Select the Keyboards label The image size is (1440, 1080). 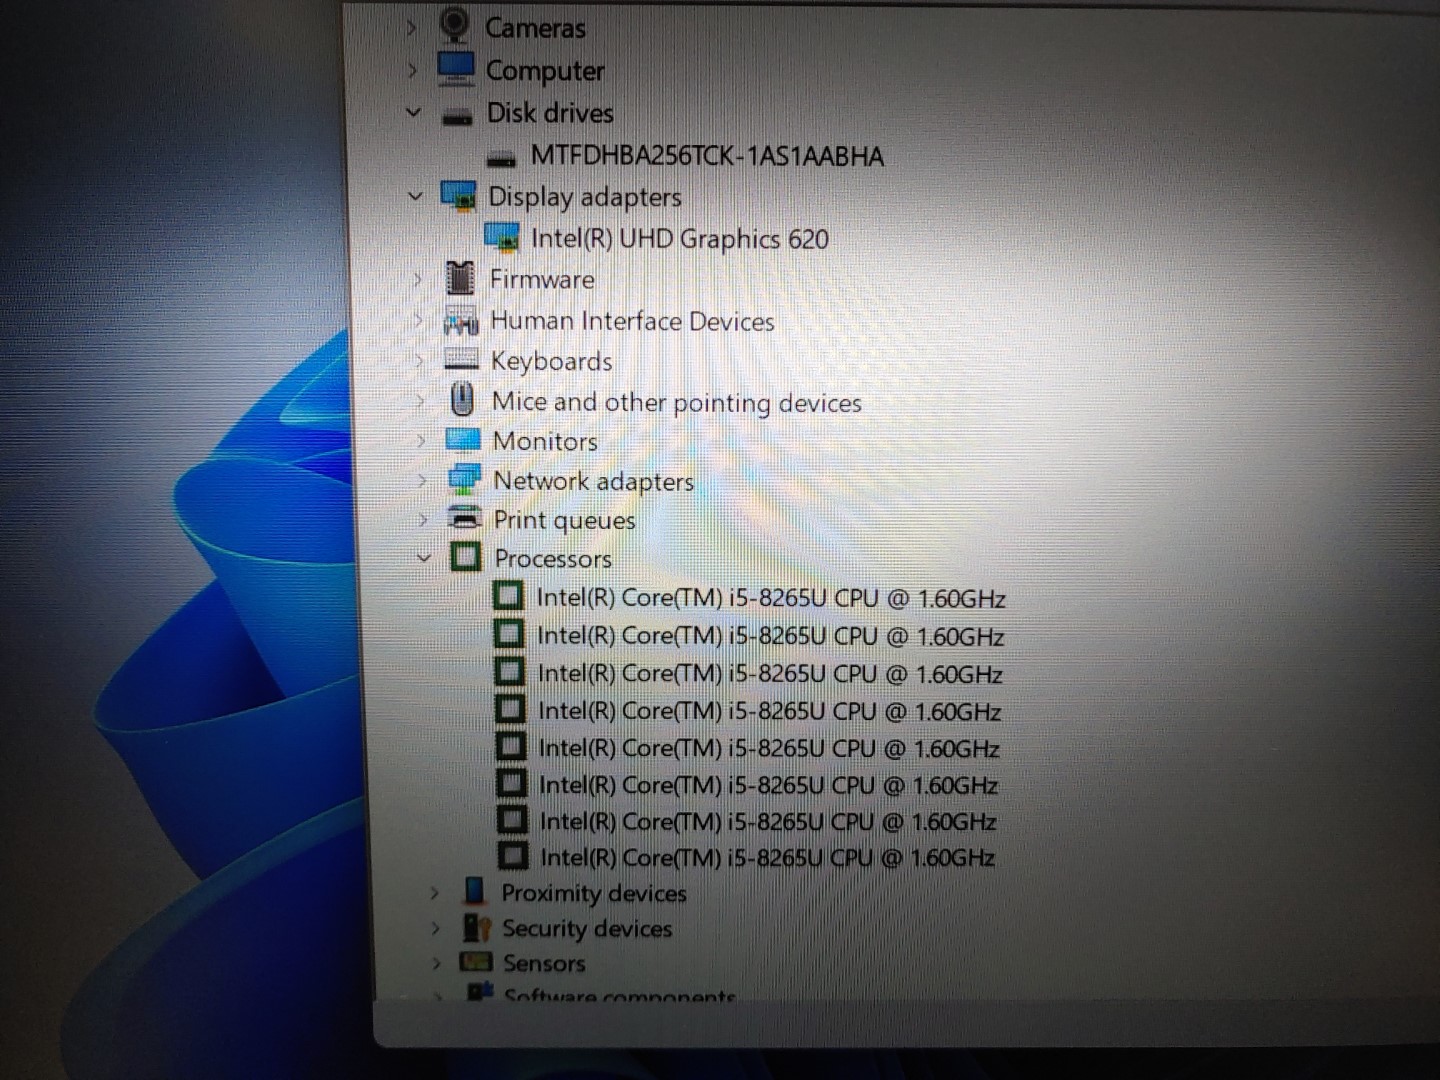pos(552,361)
